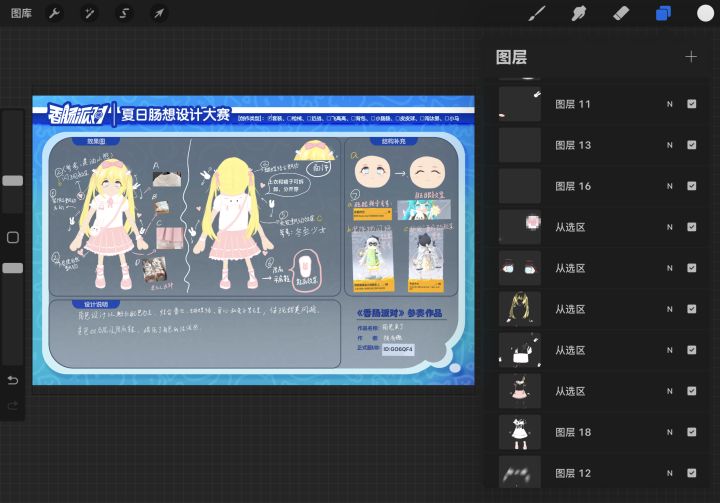Click the 设计说明 label on canvas
720x503 pixels.
[x=96, y=304]
